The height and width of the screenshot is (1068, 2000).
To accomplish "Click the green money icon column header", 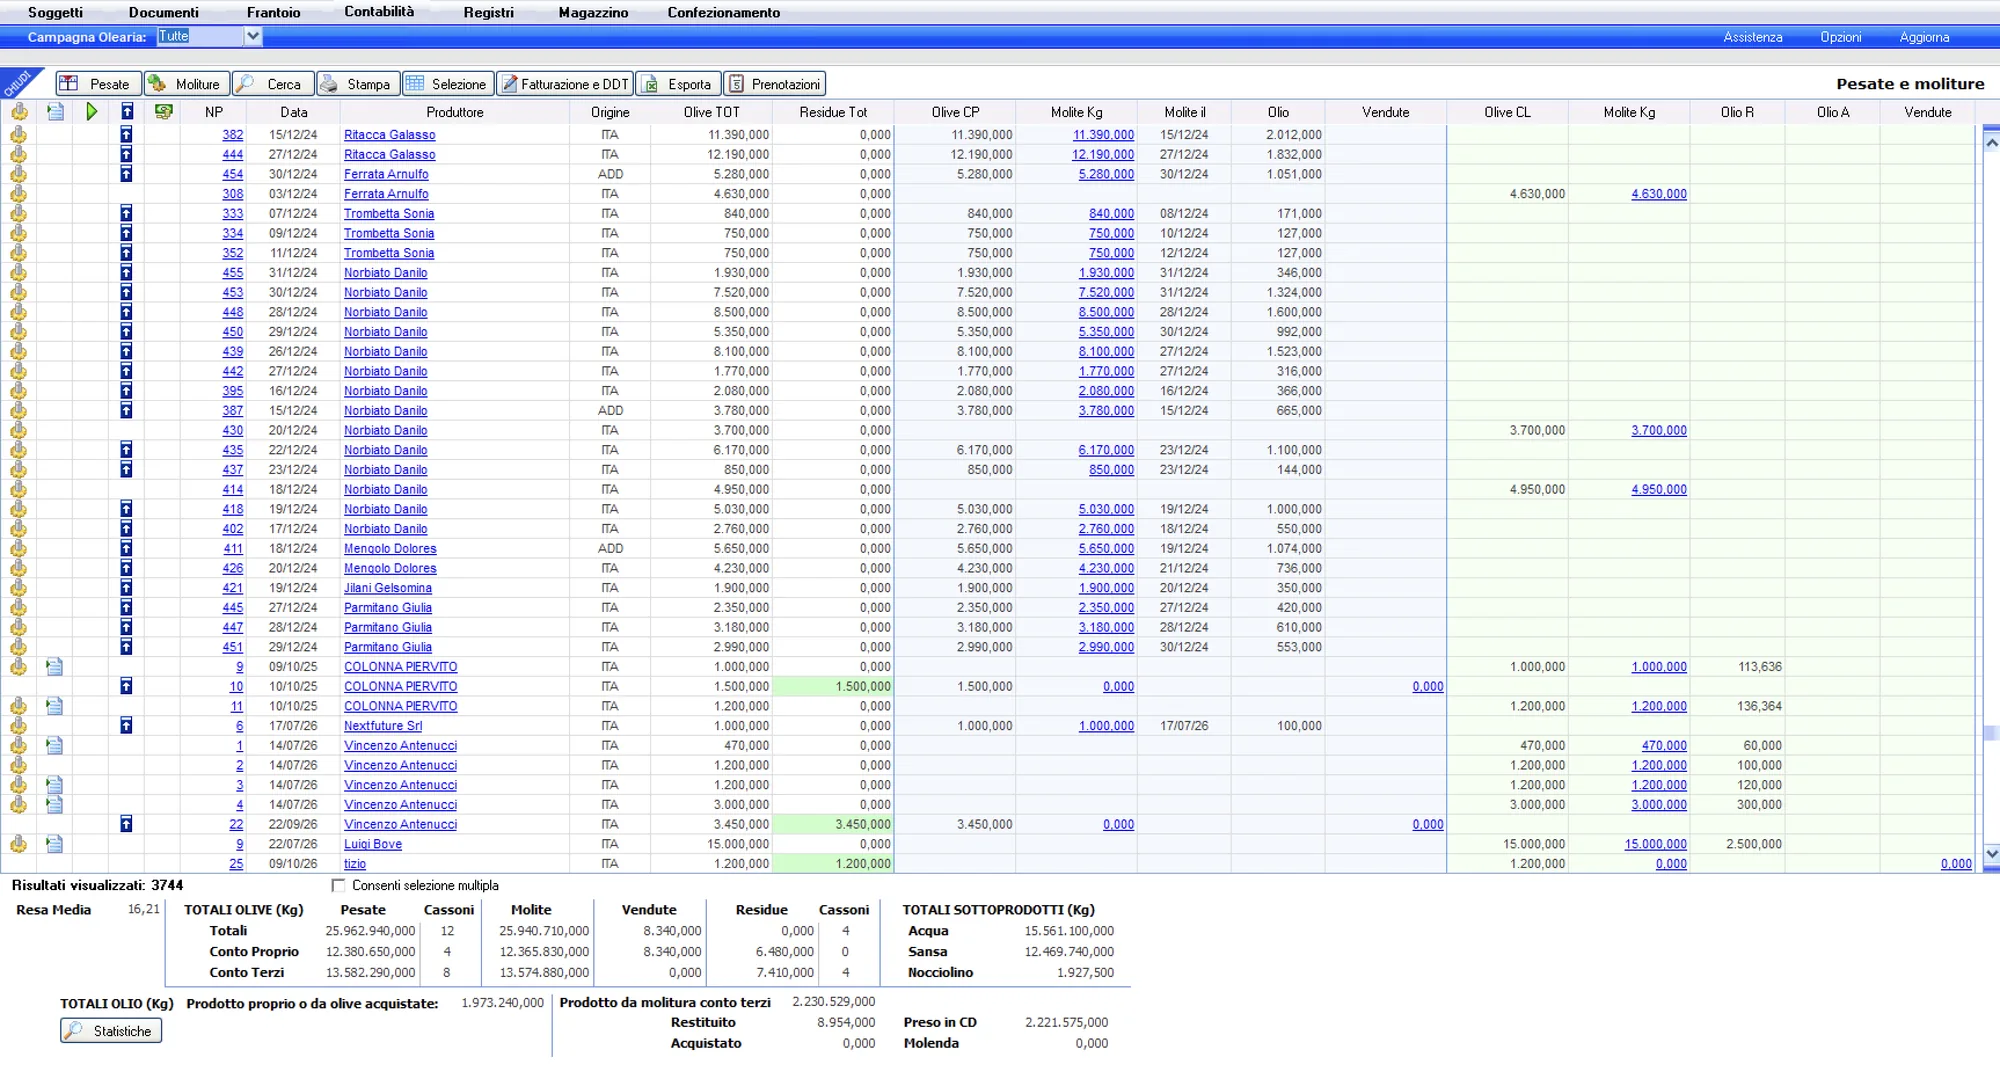I will [x=164, y=112].
